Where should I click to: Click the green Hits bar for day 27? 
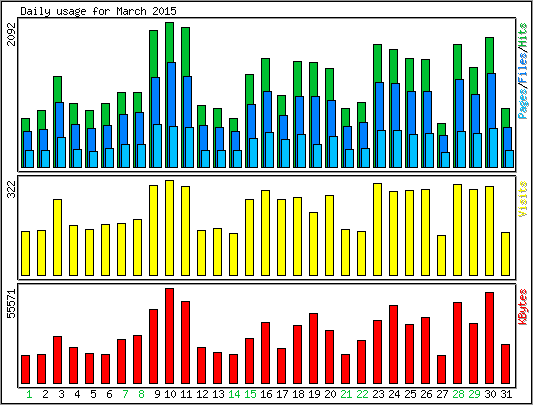point(442,129)
